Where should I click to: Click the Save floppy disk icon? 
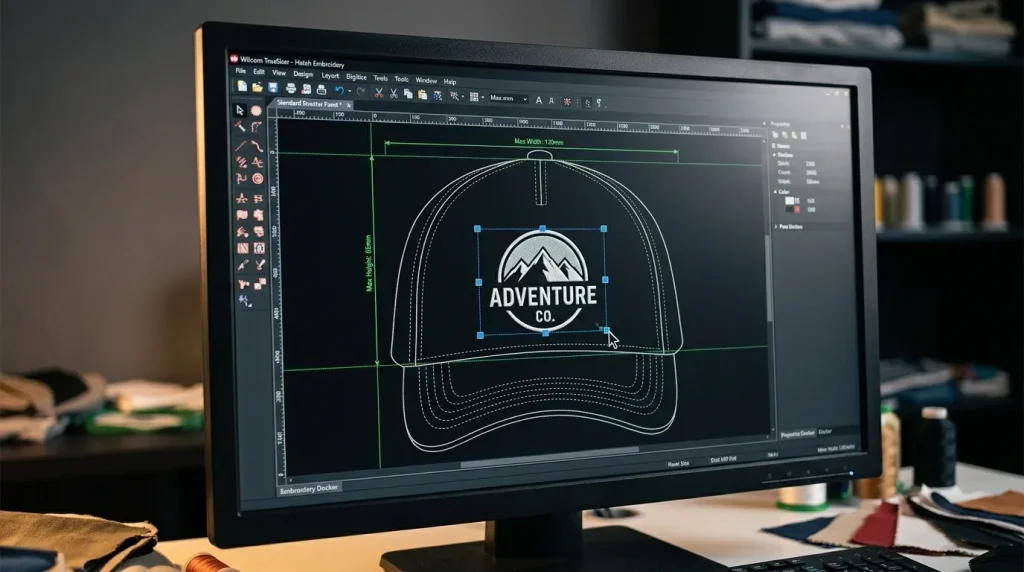click(273, 87)
